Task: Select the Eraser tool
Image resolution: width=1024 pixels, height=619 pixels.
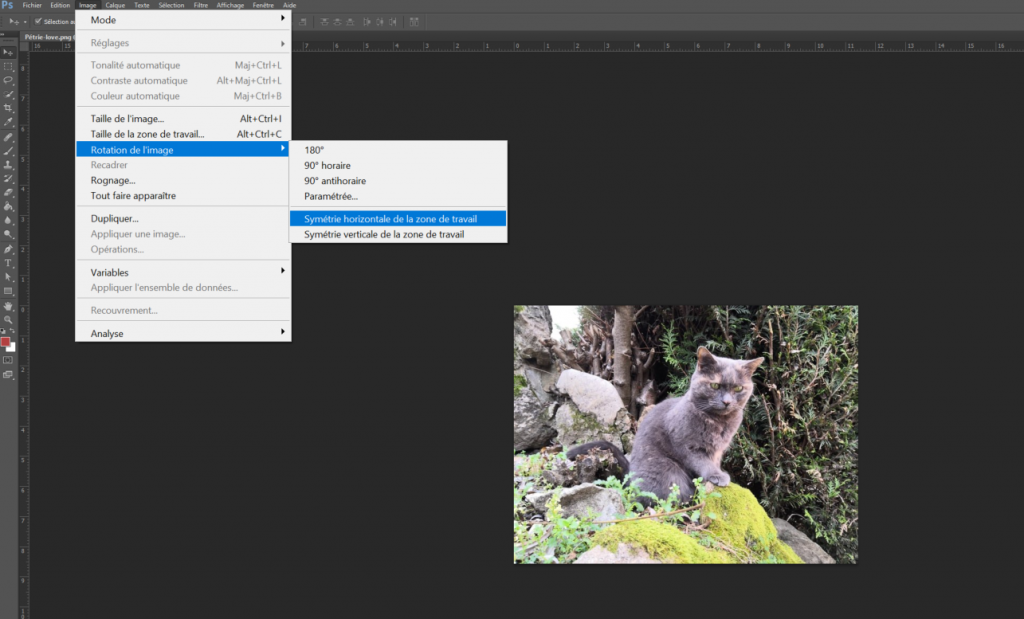Action: 8,193
